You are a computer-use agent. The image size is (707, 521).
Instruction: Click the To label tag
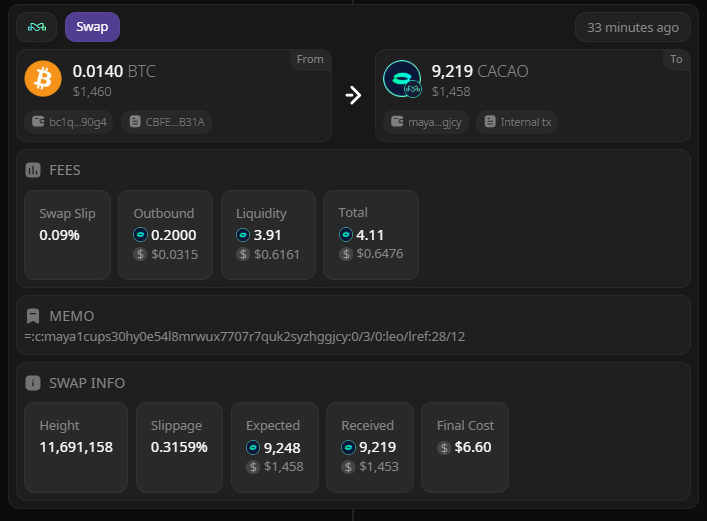[x=676, y=59]
